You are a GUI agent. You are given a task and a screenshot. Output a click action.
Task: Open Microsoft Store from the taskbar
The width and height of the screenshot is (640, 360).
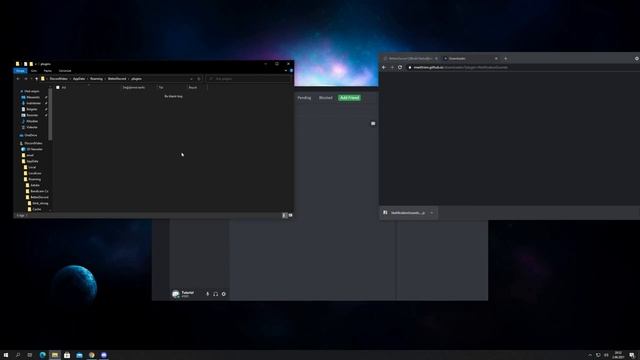click(x=67, y=355)
